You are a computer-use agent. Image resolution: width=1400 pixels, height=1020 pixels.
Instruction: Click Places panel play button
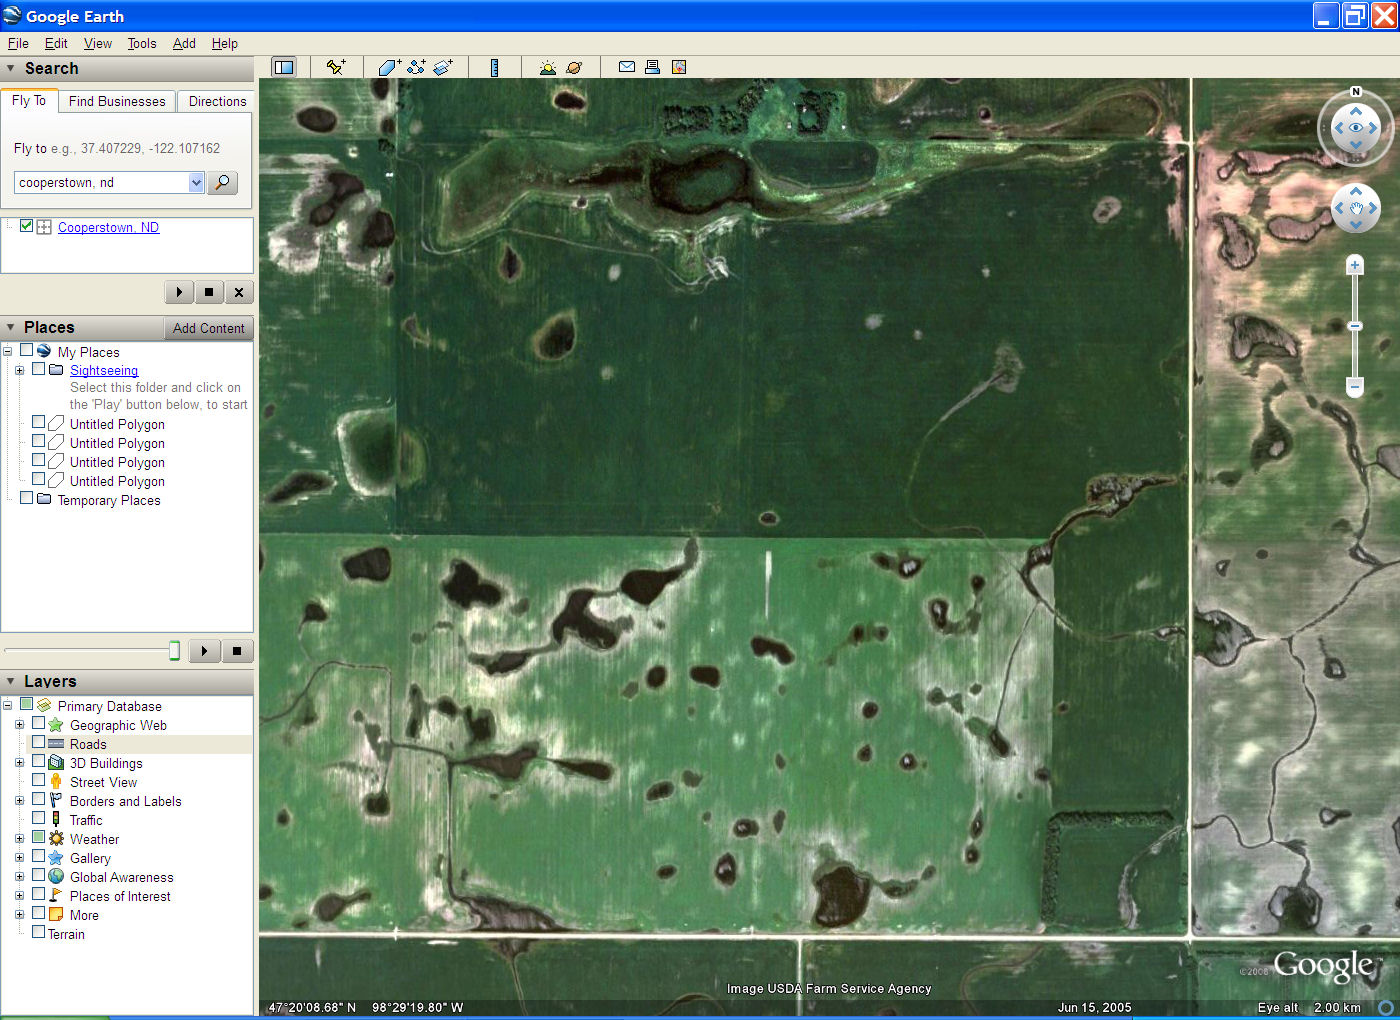click(x=204, y=651)
